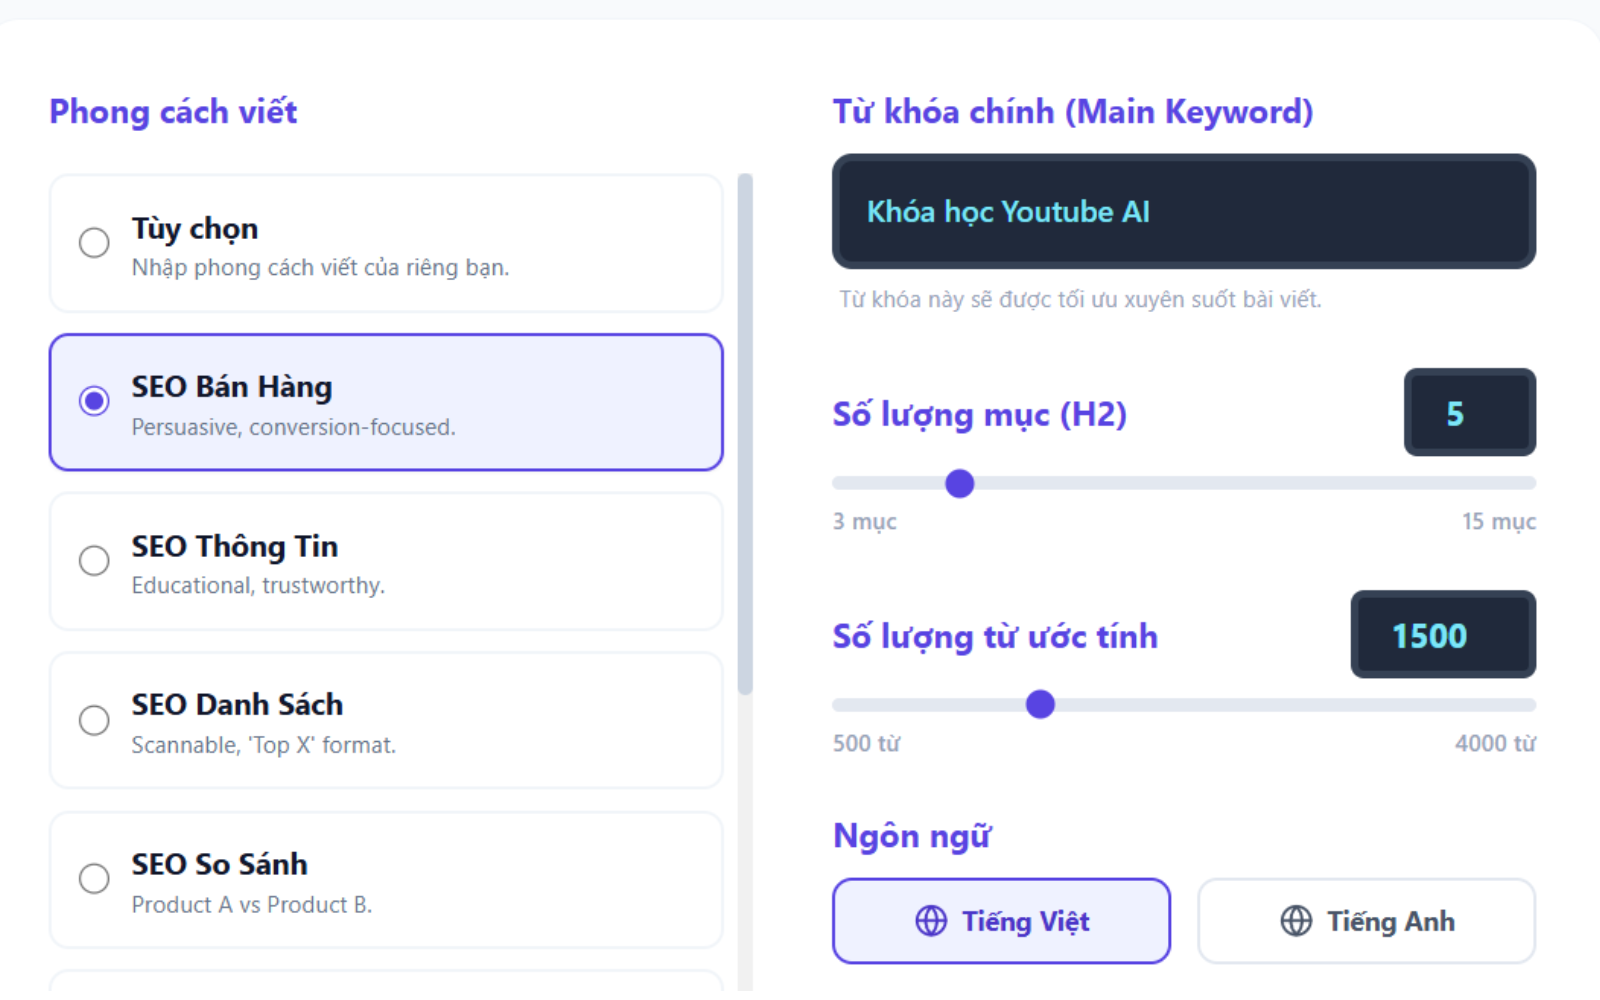The width and height of the screenshot is (1600, 1000).
Task: Click the 'Product A vs Product B.' text
Action: tap(252, 904)
